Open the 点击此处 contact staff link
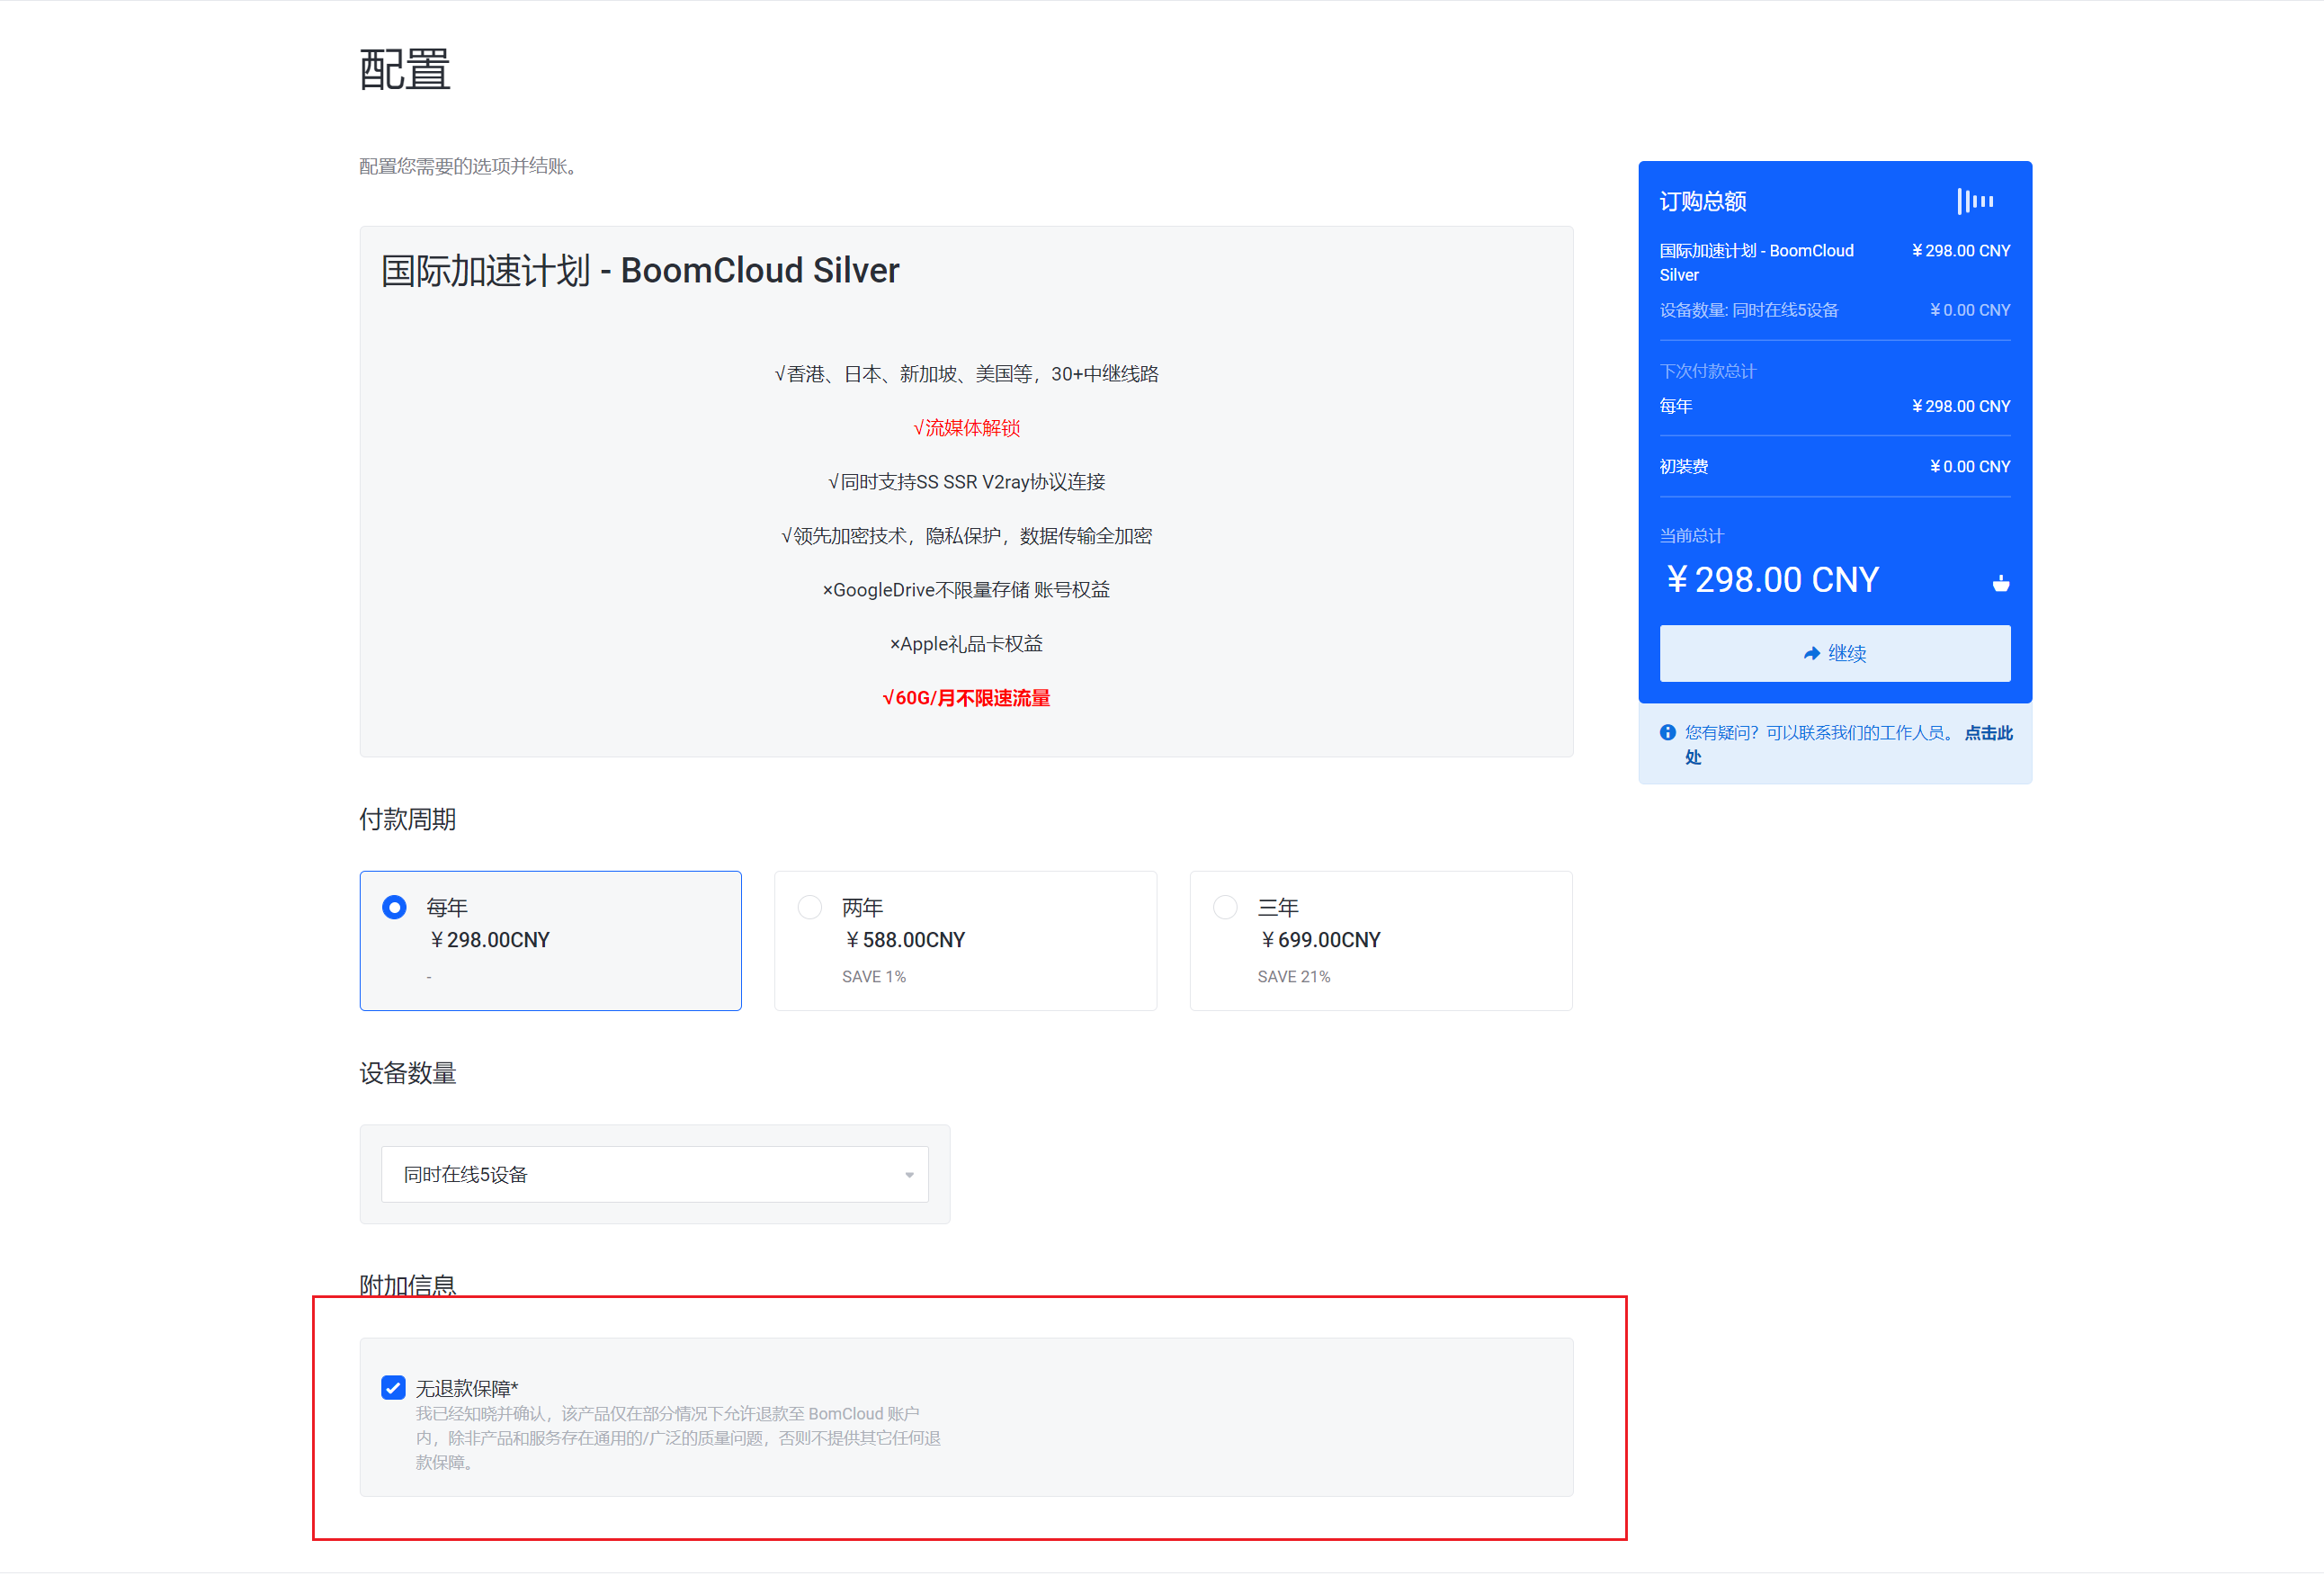 point(1987,732)
